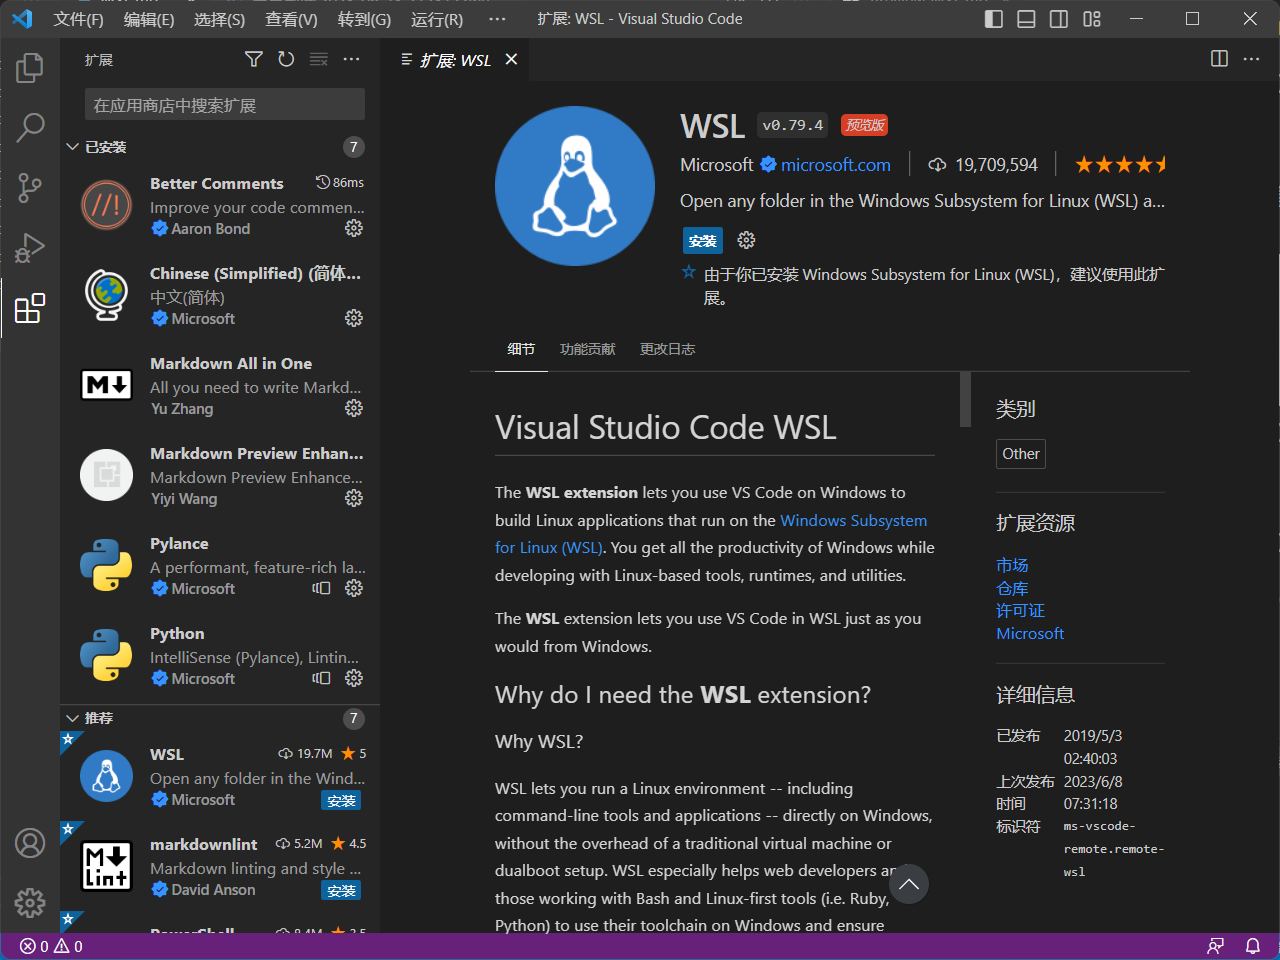
Task: Switch to the 功能贡献 tab
Action: point(588,349)
